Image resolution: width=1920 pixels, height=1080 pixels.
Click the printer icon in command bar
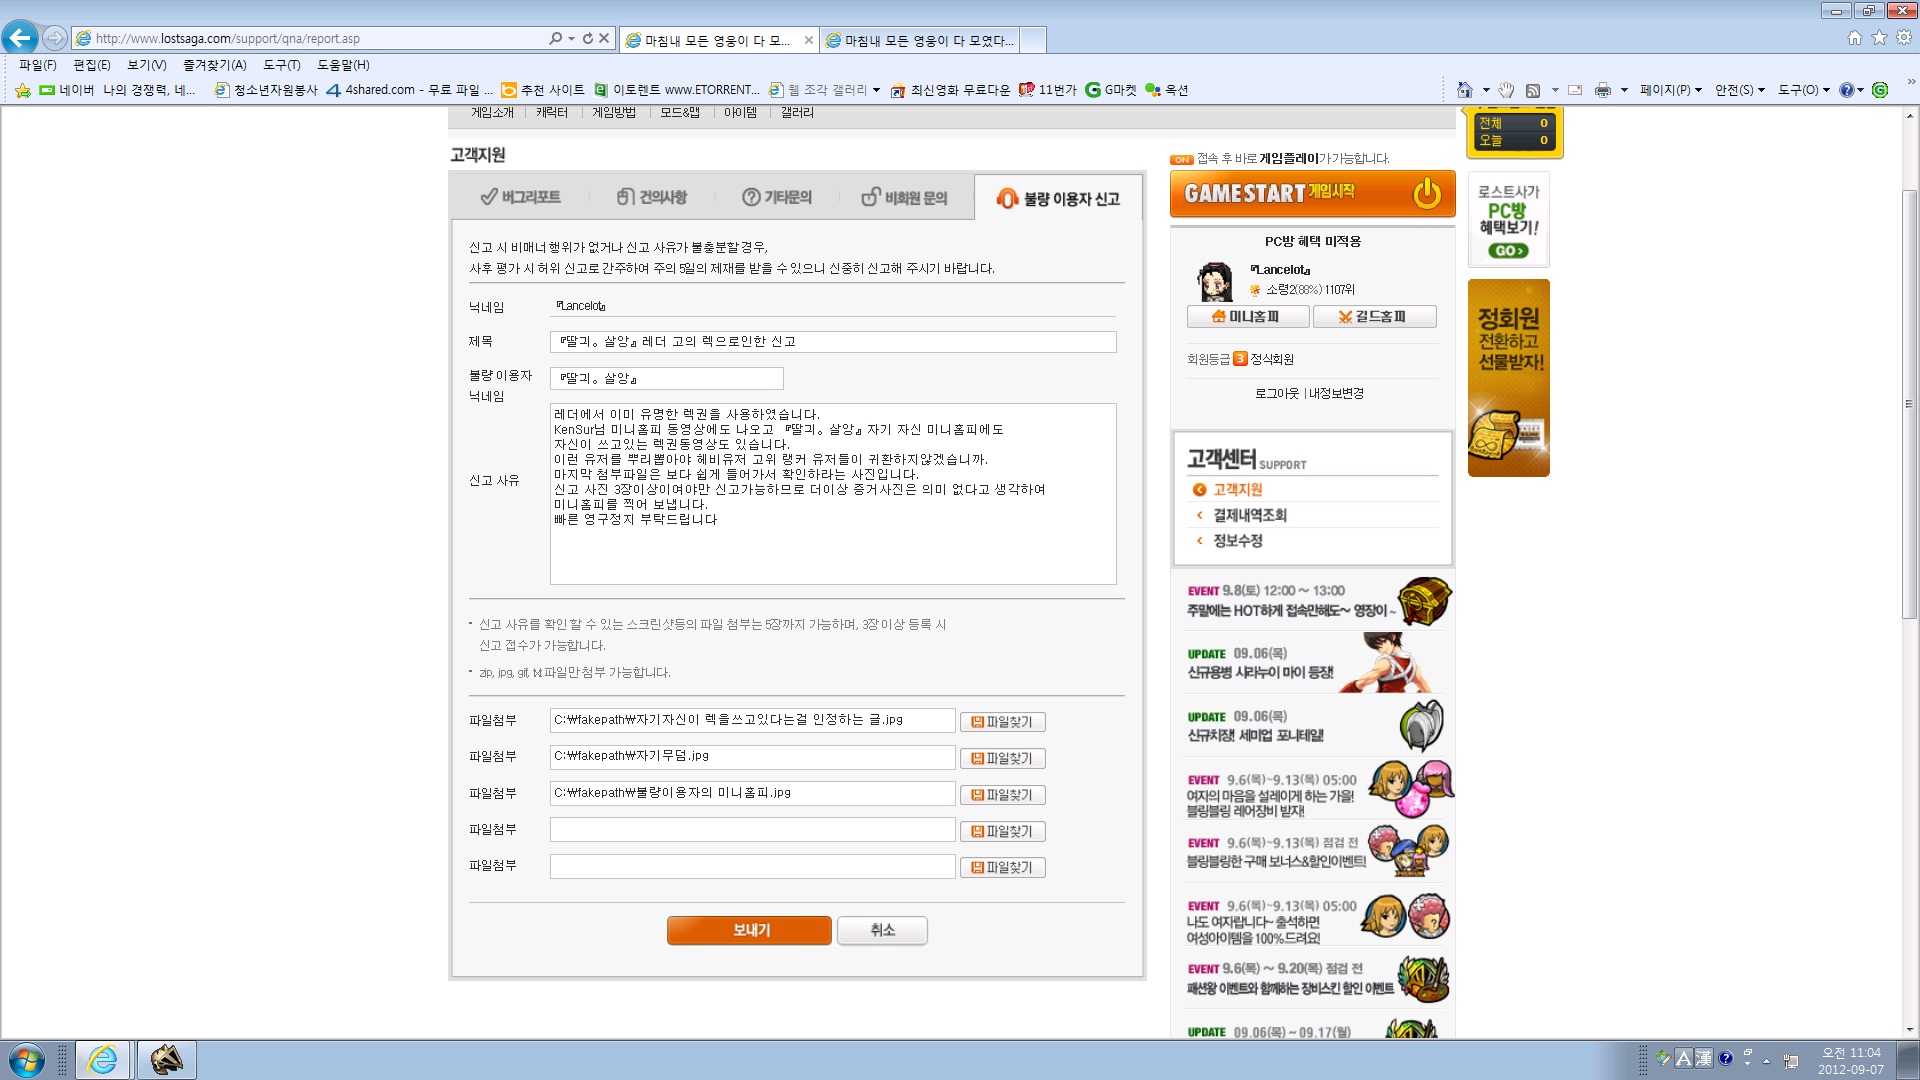tap(1602, 90)
